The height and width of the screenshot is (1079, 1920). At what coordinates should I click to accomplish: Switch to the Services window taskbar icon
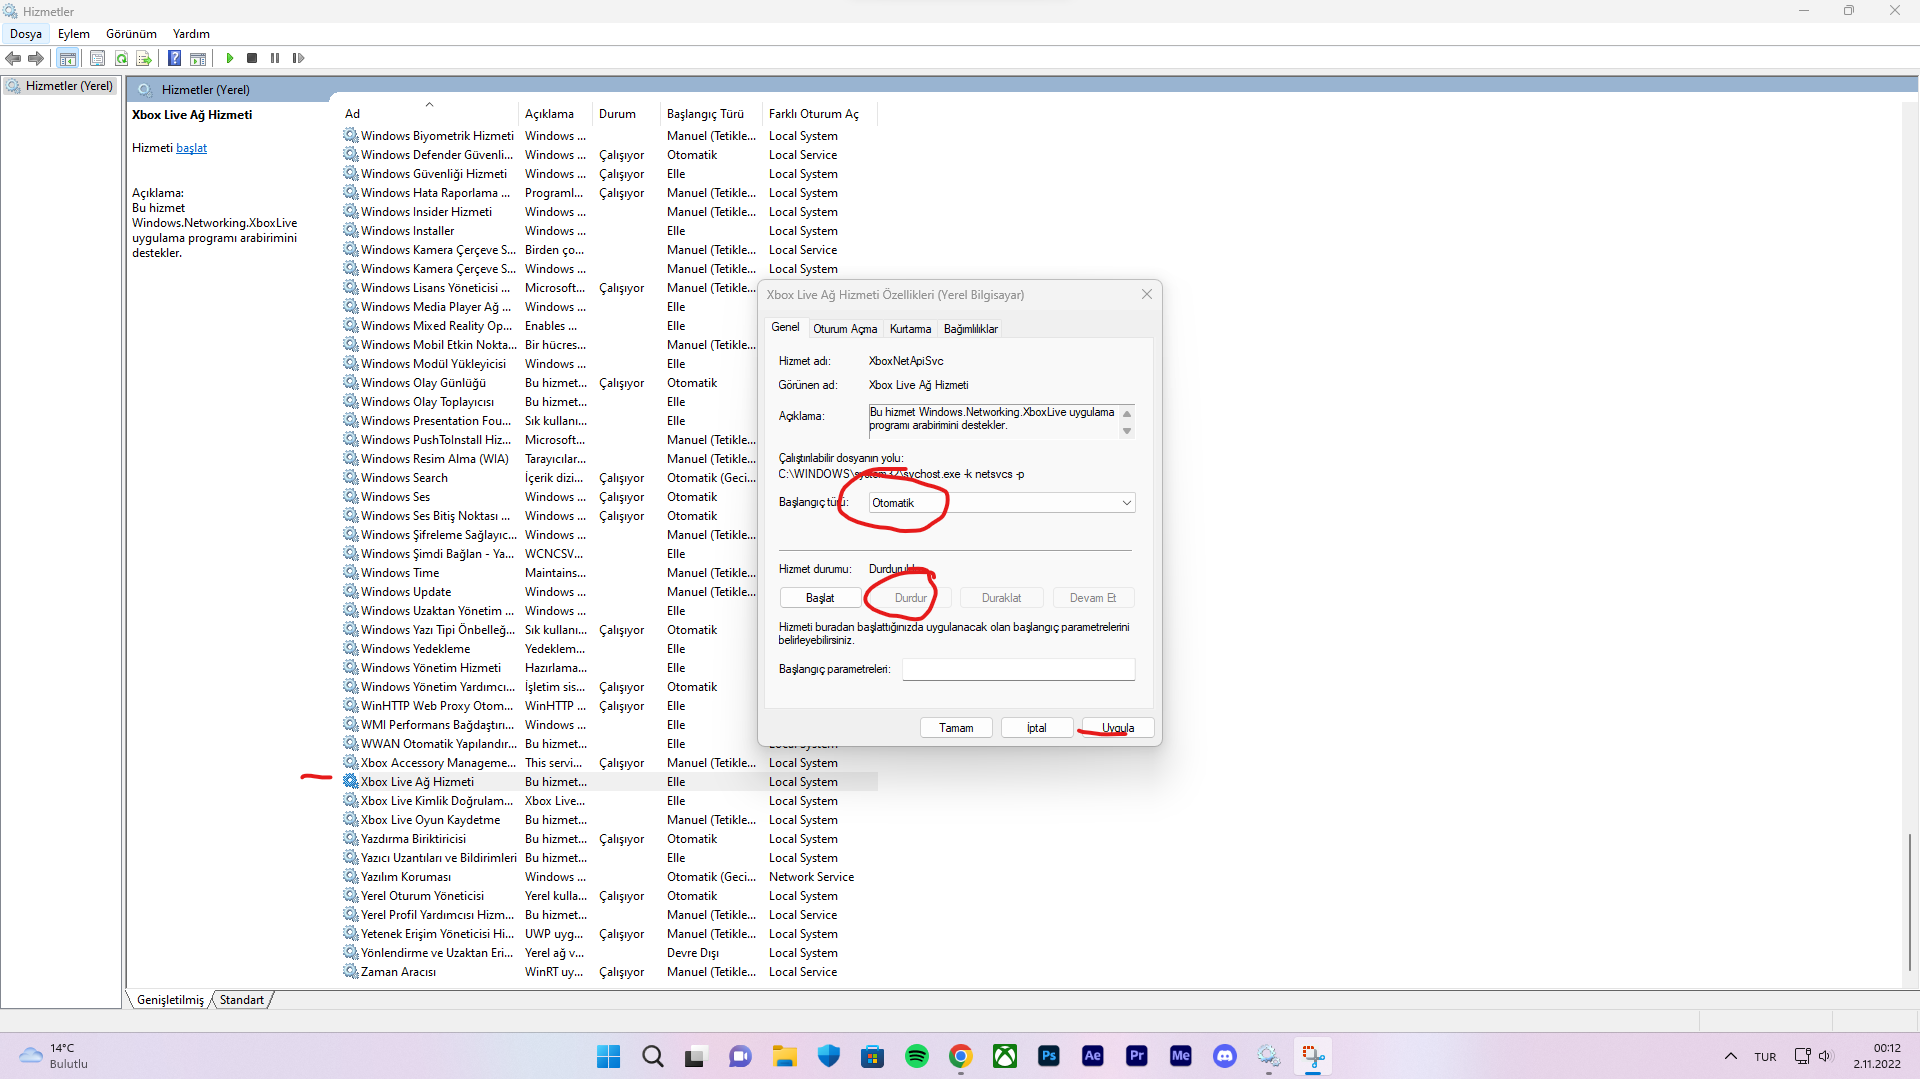[1269, 1056]
